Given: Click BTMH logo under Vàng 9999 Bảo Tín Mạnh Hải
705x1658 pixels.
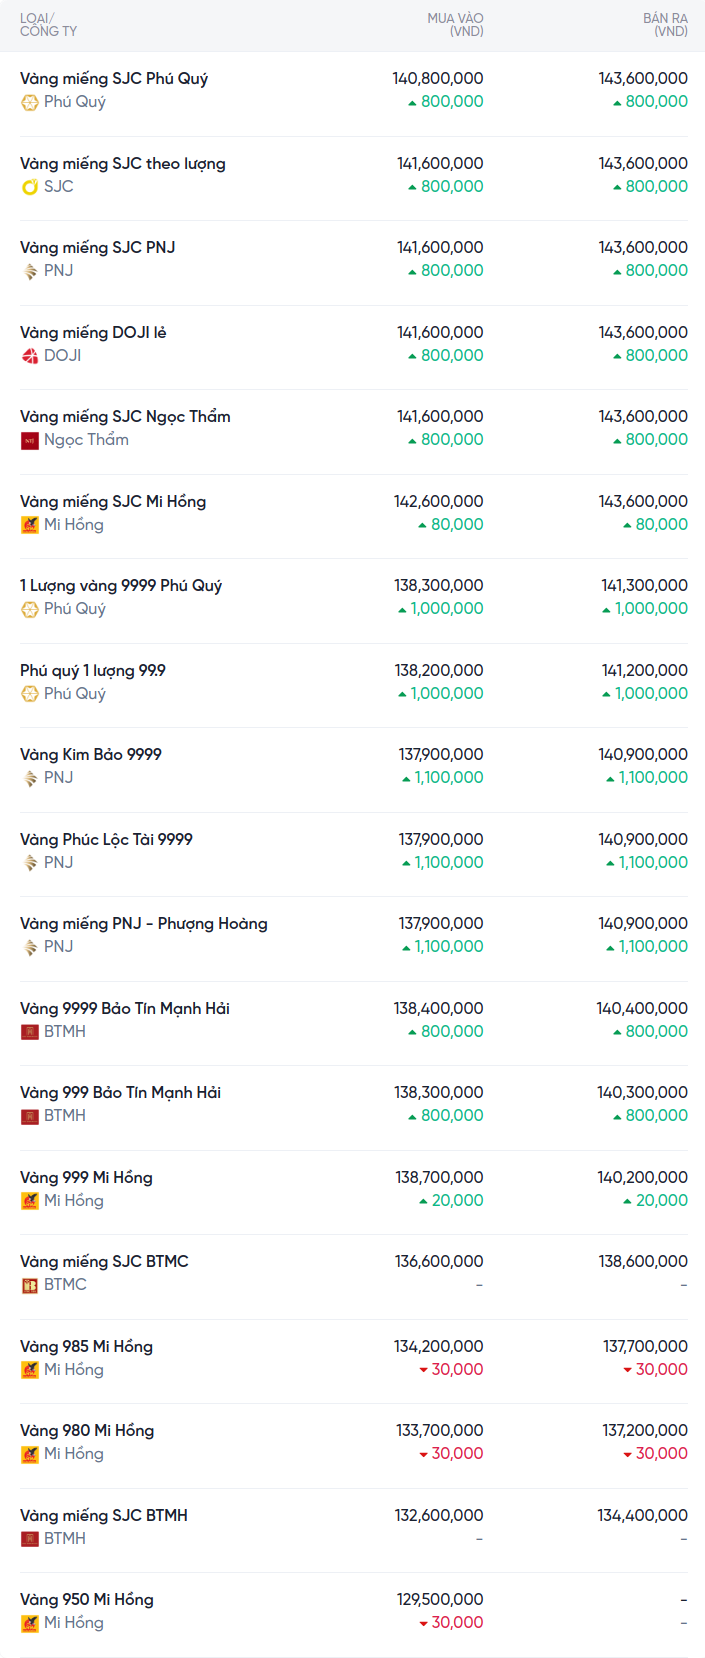Looking at the screenshot, I should [30, 1032].
